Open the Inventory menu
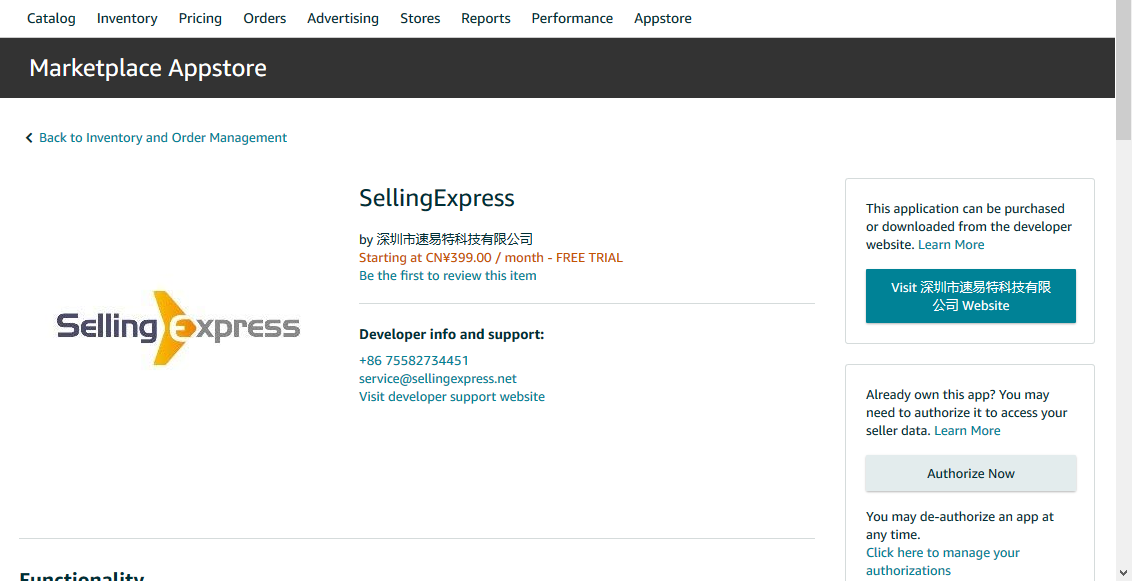 127,18
